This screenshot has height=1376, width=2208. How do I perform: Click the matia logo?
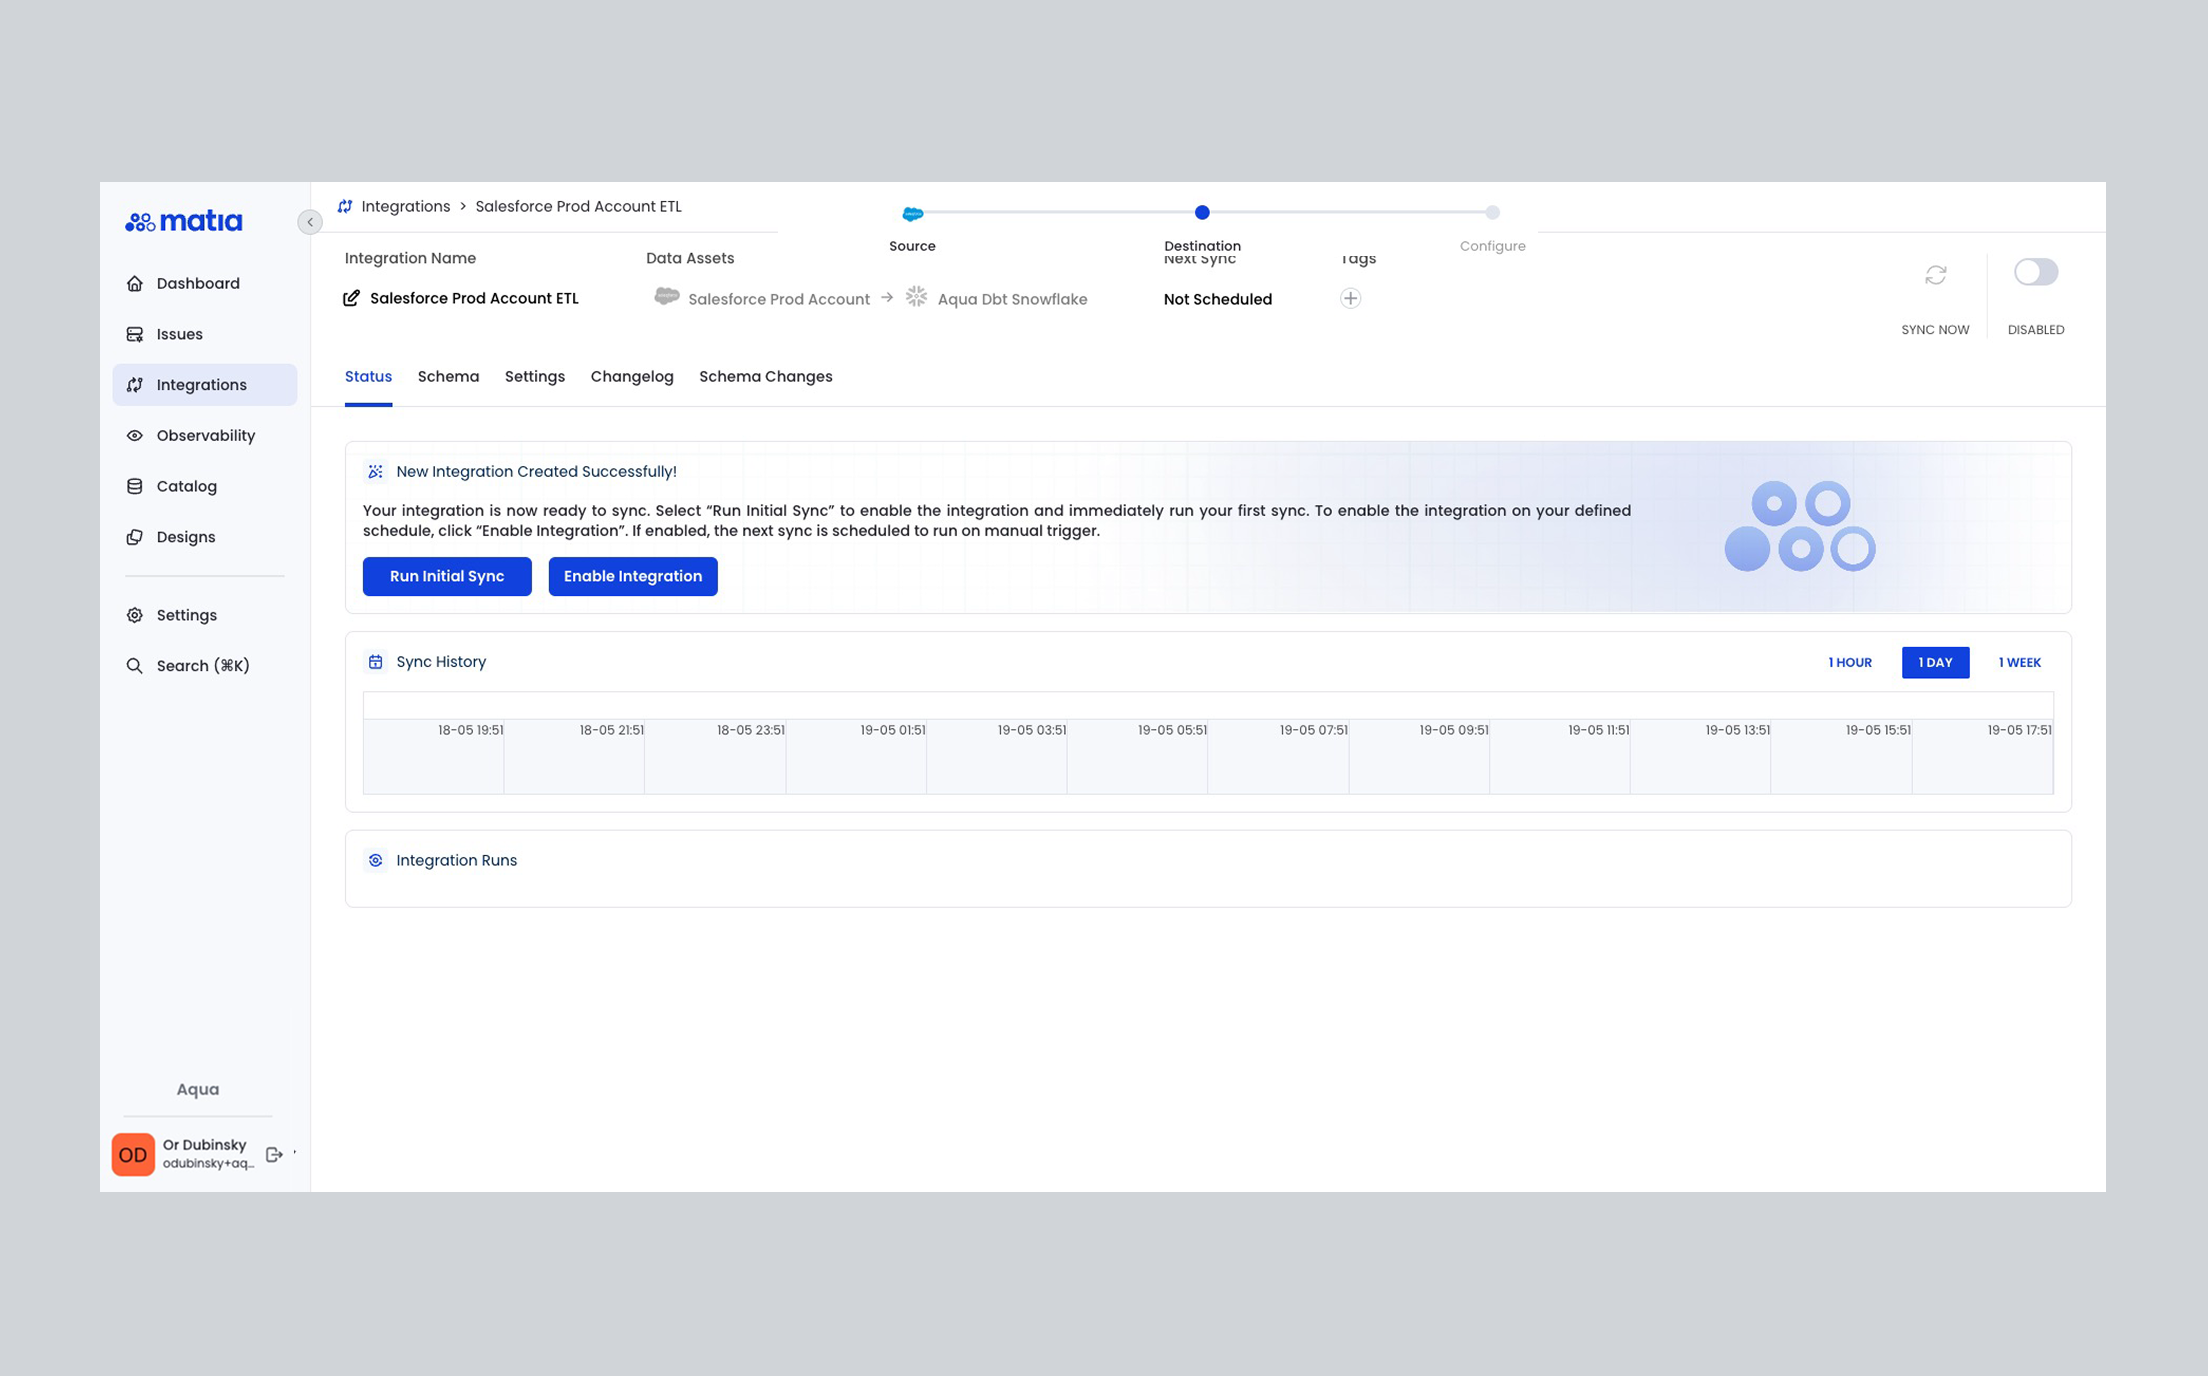click(184, 221)
